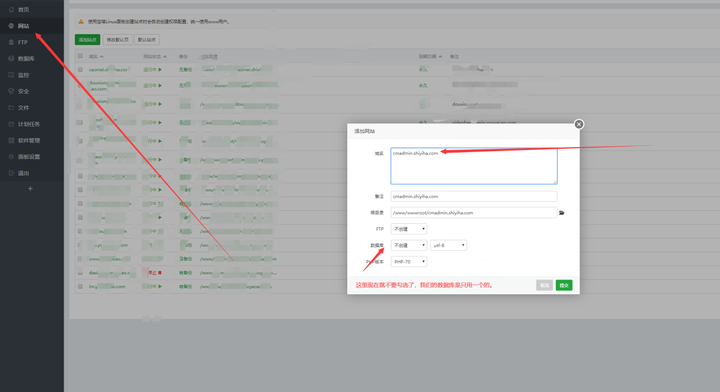The image size is (720, 392).
Task: Sort the table by 网站状态 column arrow
Action: tap(165, 56)
